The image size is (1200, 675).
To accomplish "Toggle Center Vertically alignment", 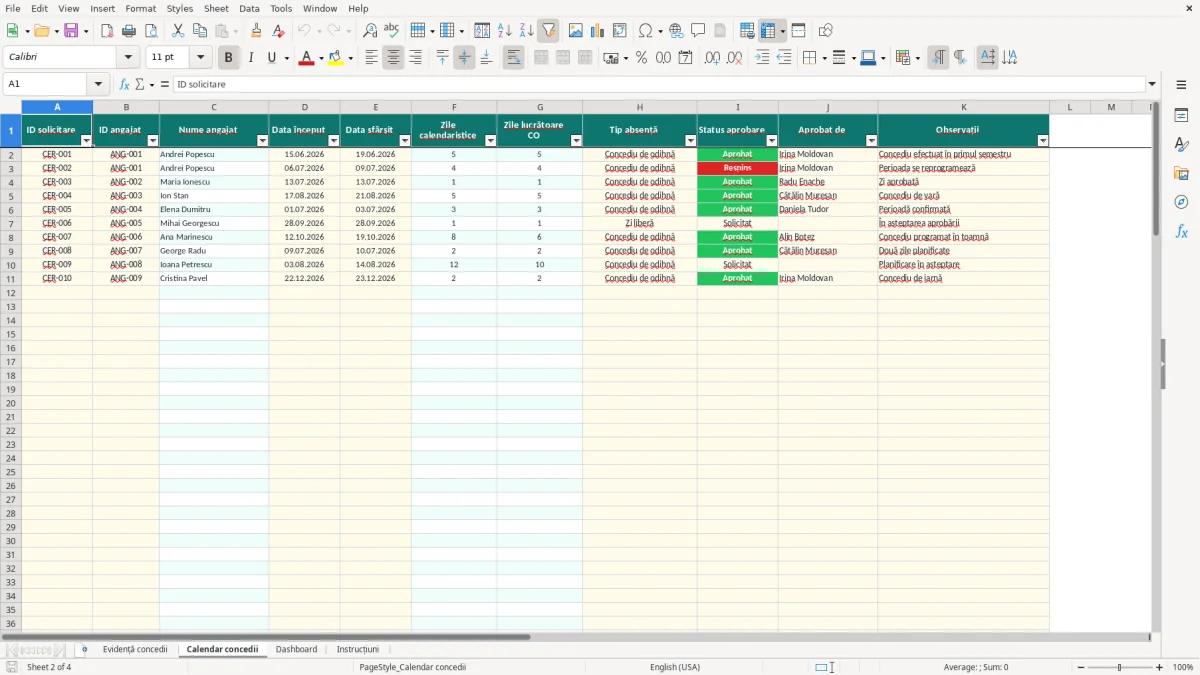I will coord(464,58).
